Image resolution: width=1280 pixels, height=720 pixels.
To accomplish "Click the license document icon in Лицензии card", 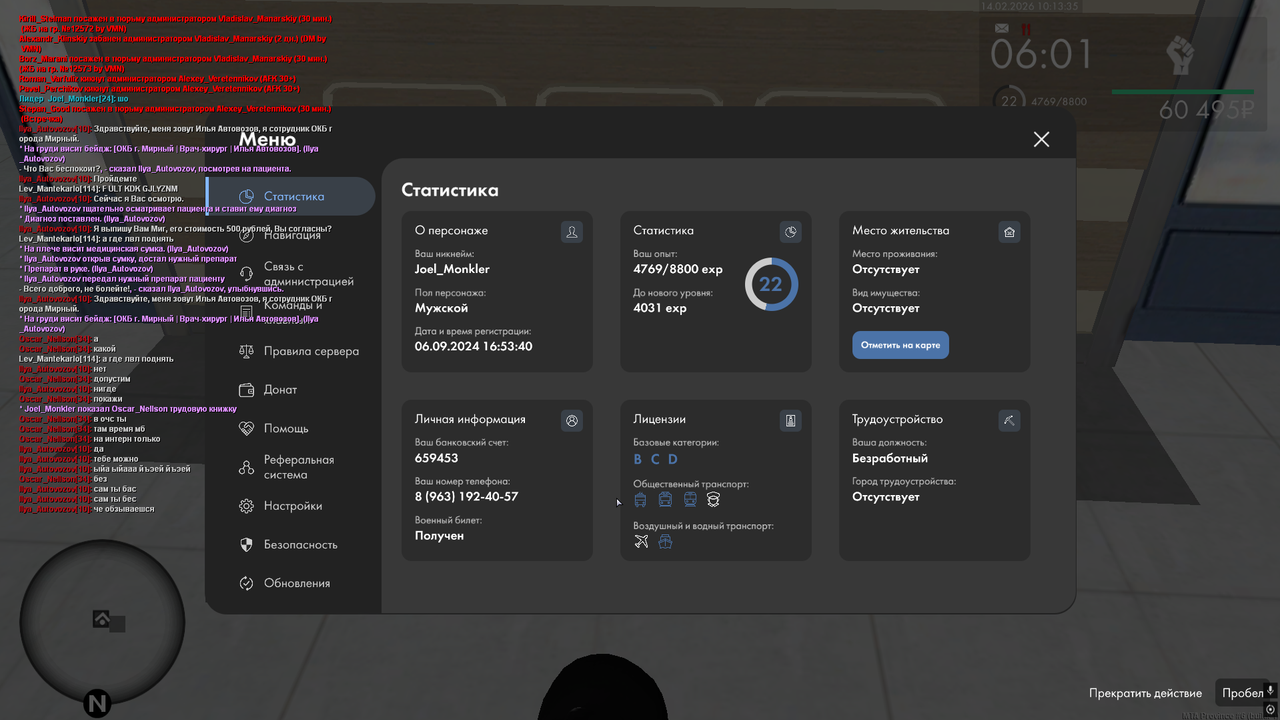I will click(790, 421).
